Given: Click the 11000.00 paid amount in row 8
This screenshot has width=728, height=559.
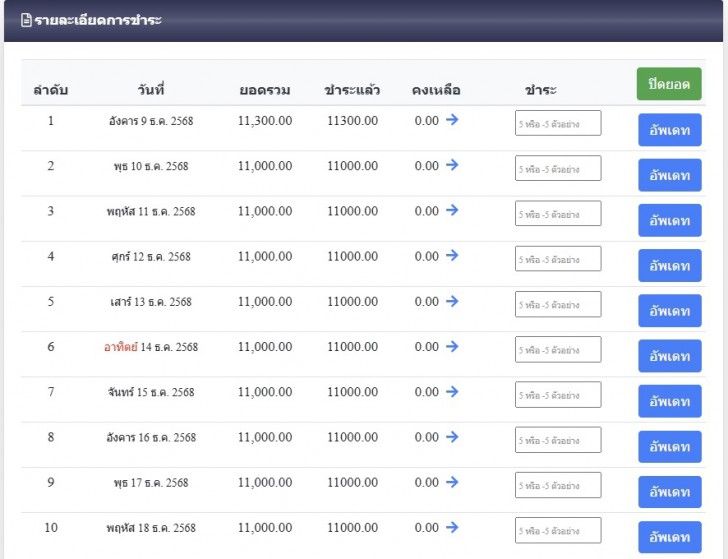Looking at the screenshot, I should 352,437.
